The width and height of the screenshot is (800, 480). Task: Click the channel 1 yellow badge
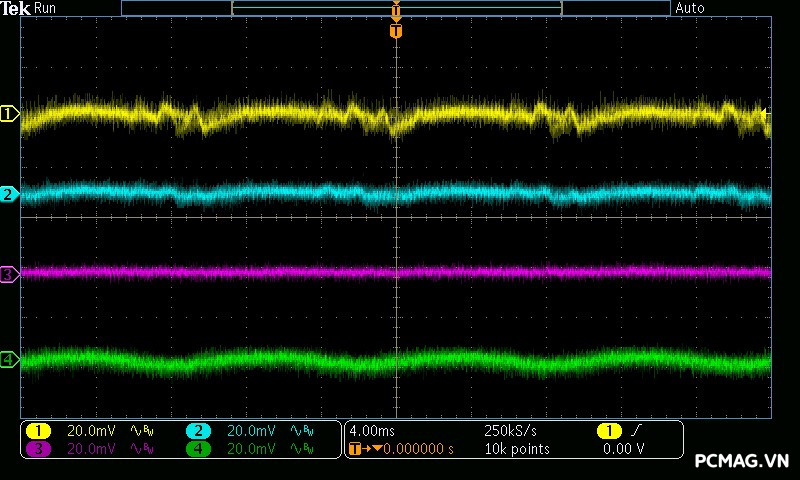[37, 430]
